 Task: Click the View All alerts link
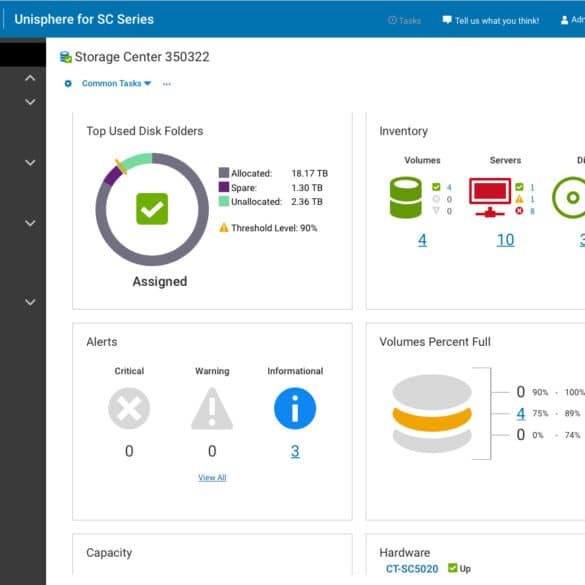pos(212,478)
